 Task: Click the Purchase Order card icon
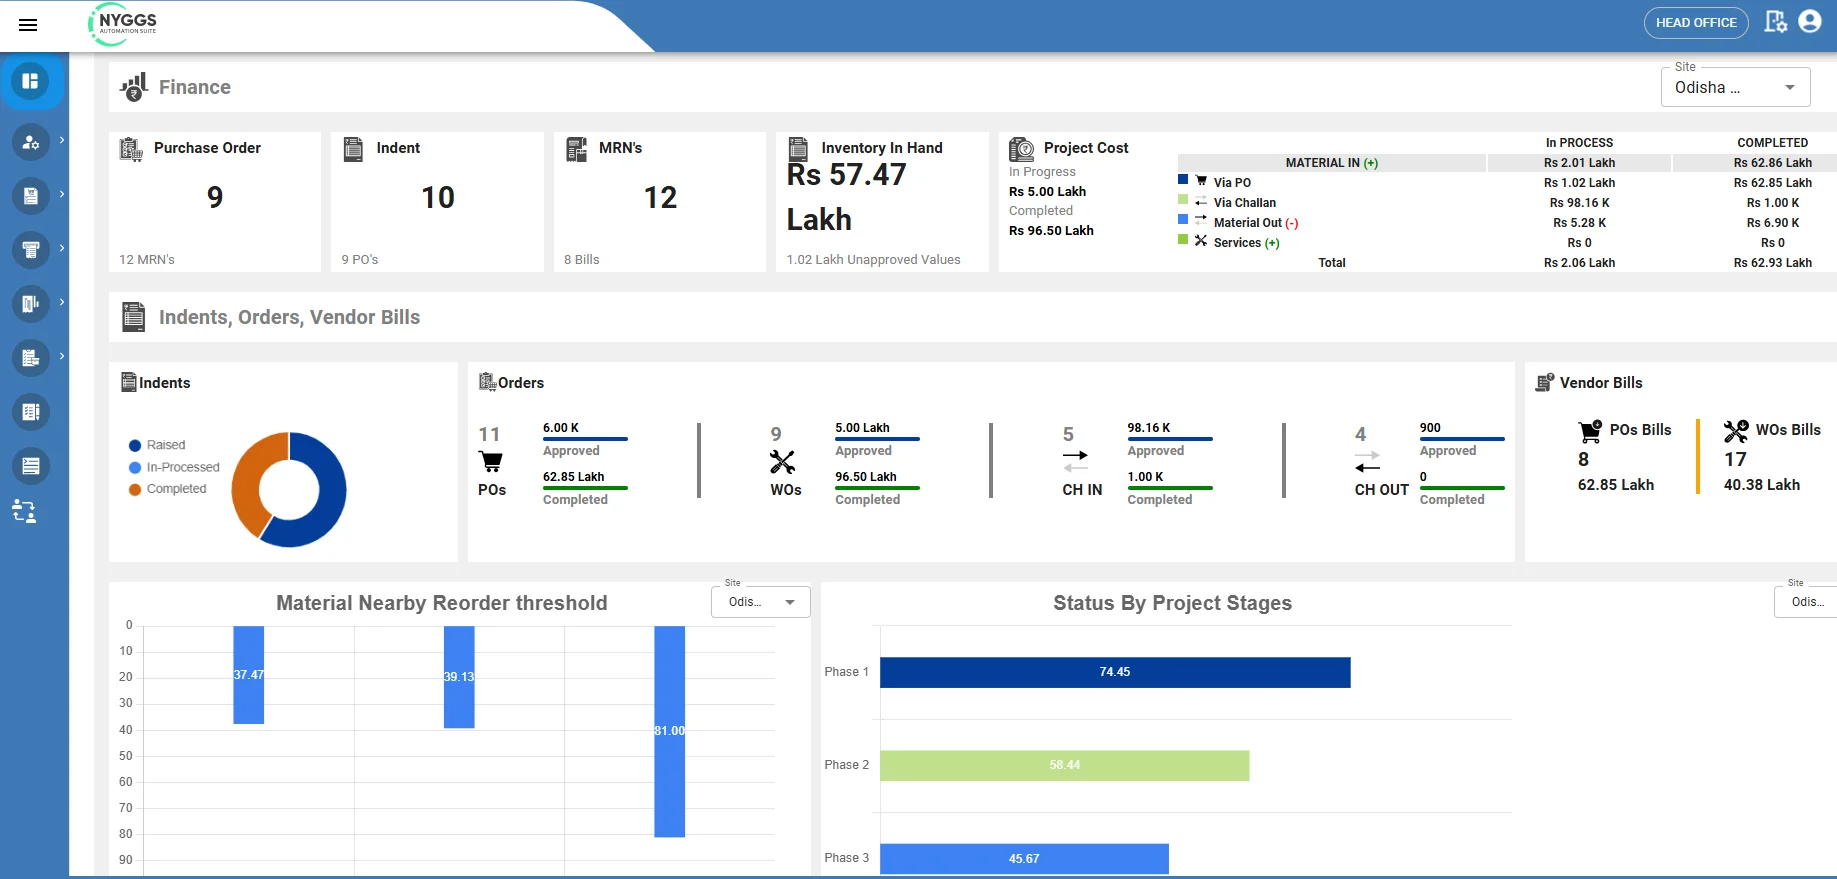131,149
